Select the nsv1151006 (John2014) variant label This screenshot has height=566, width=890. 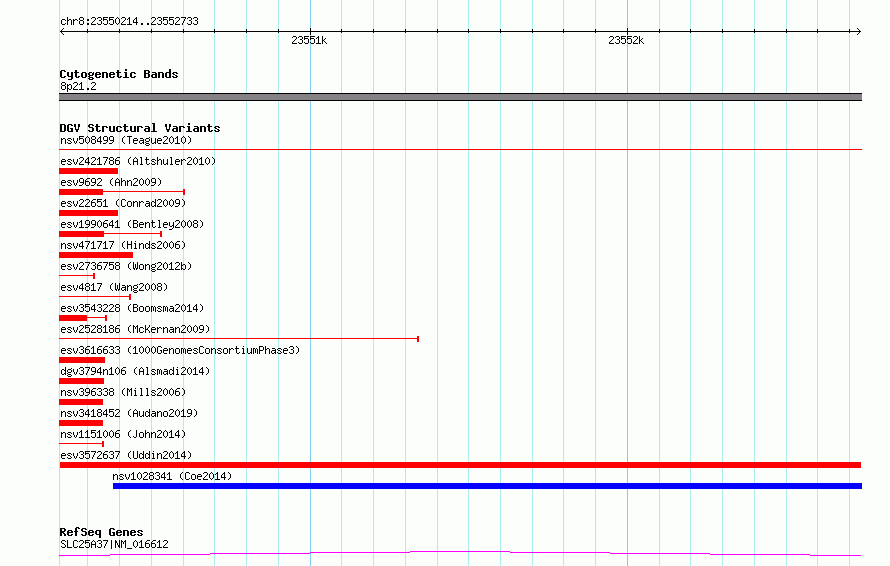tap(123, 434)
